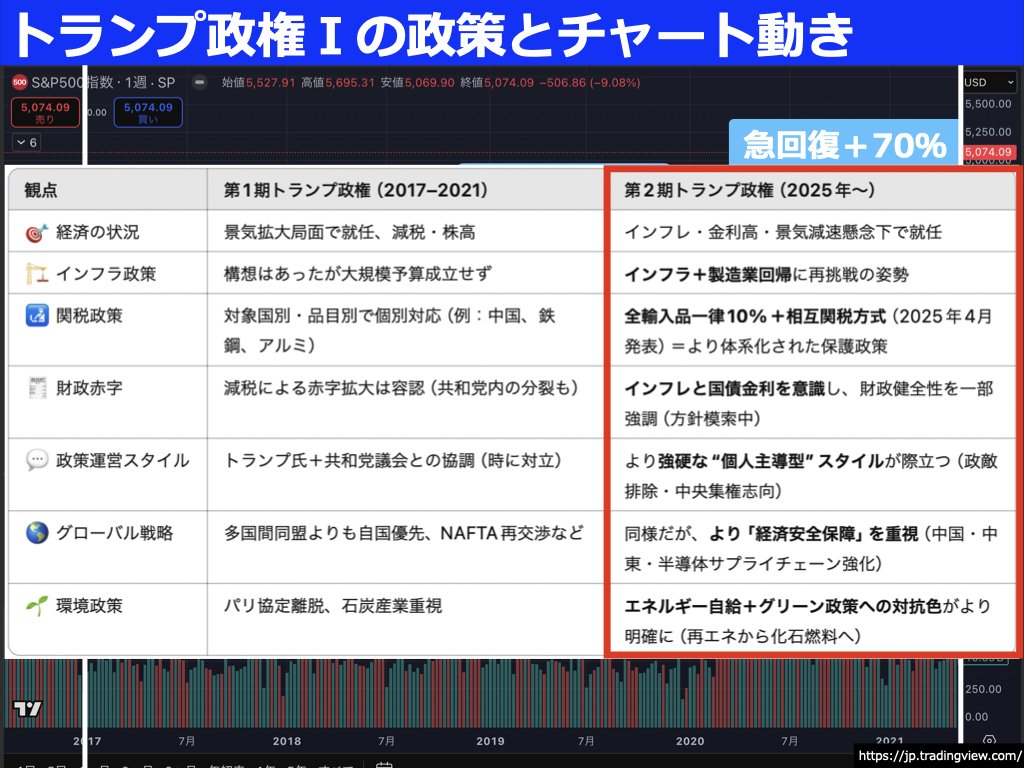This screenshot has height=768, width=1024.
Task: Click the blue icon beside 関税政策
Action: [37, 315]
